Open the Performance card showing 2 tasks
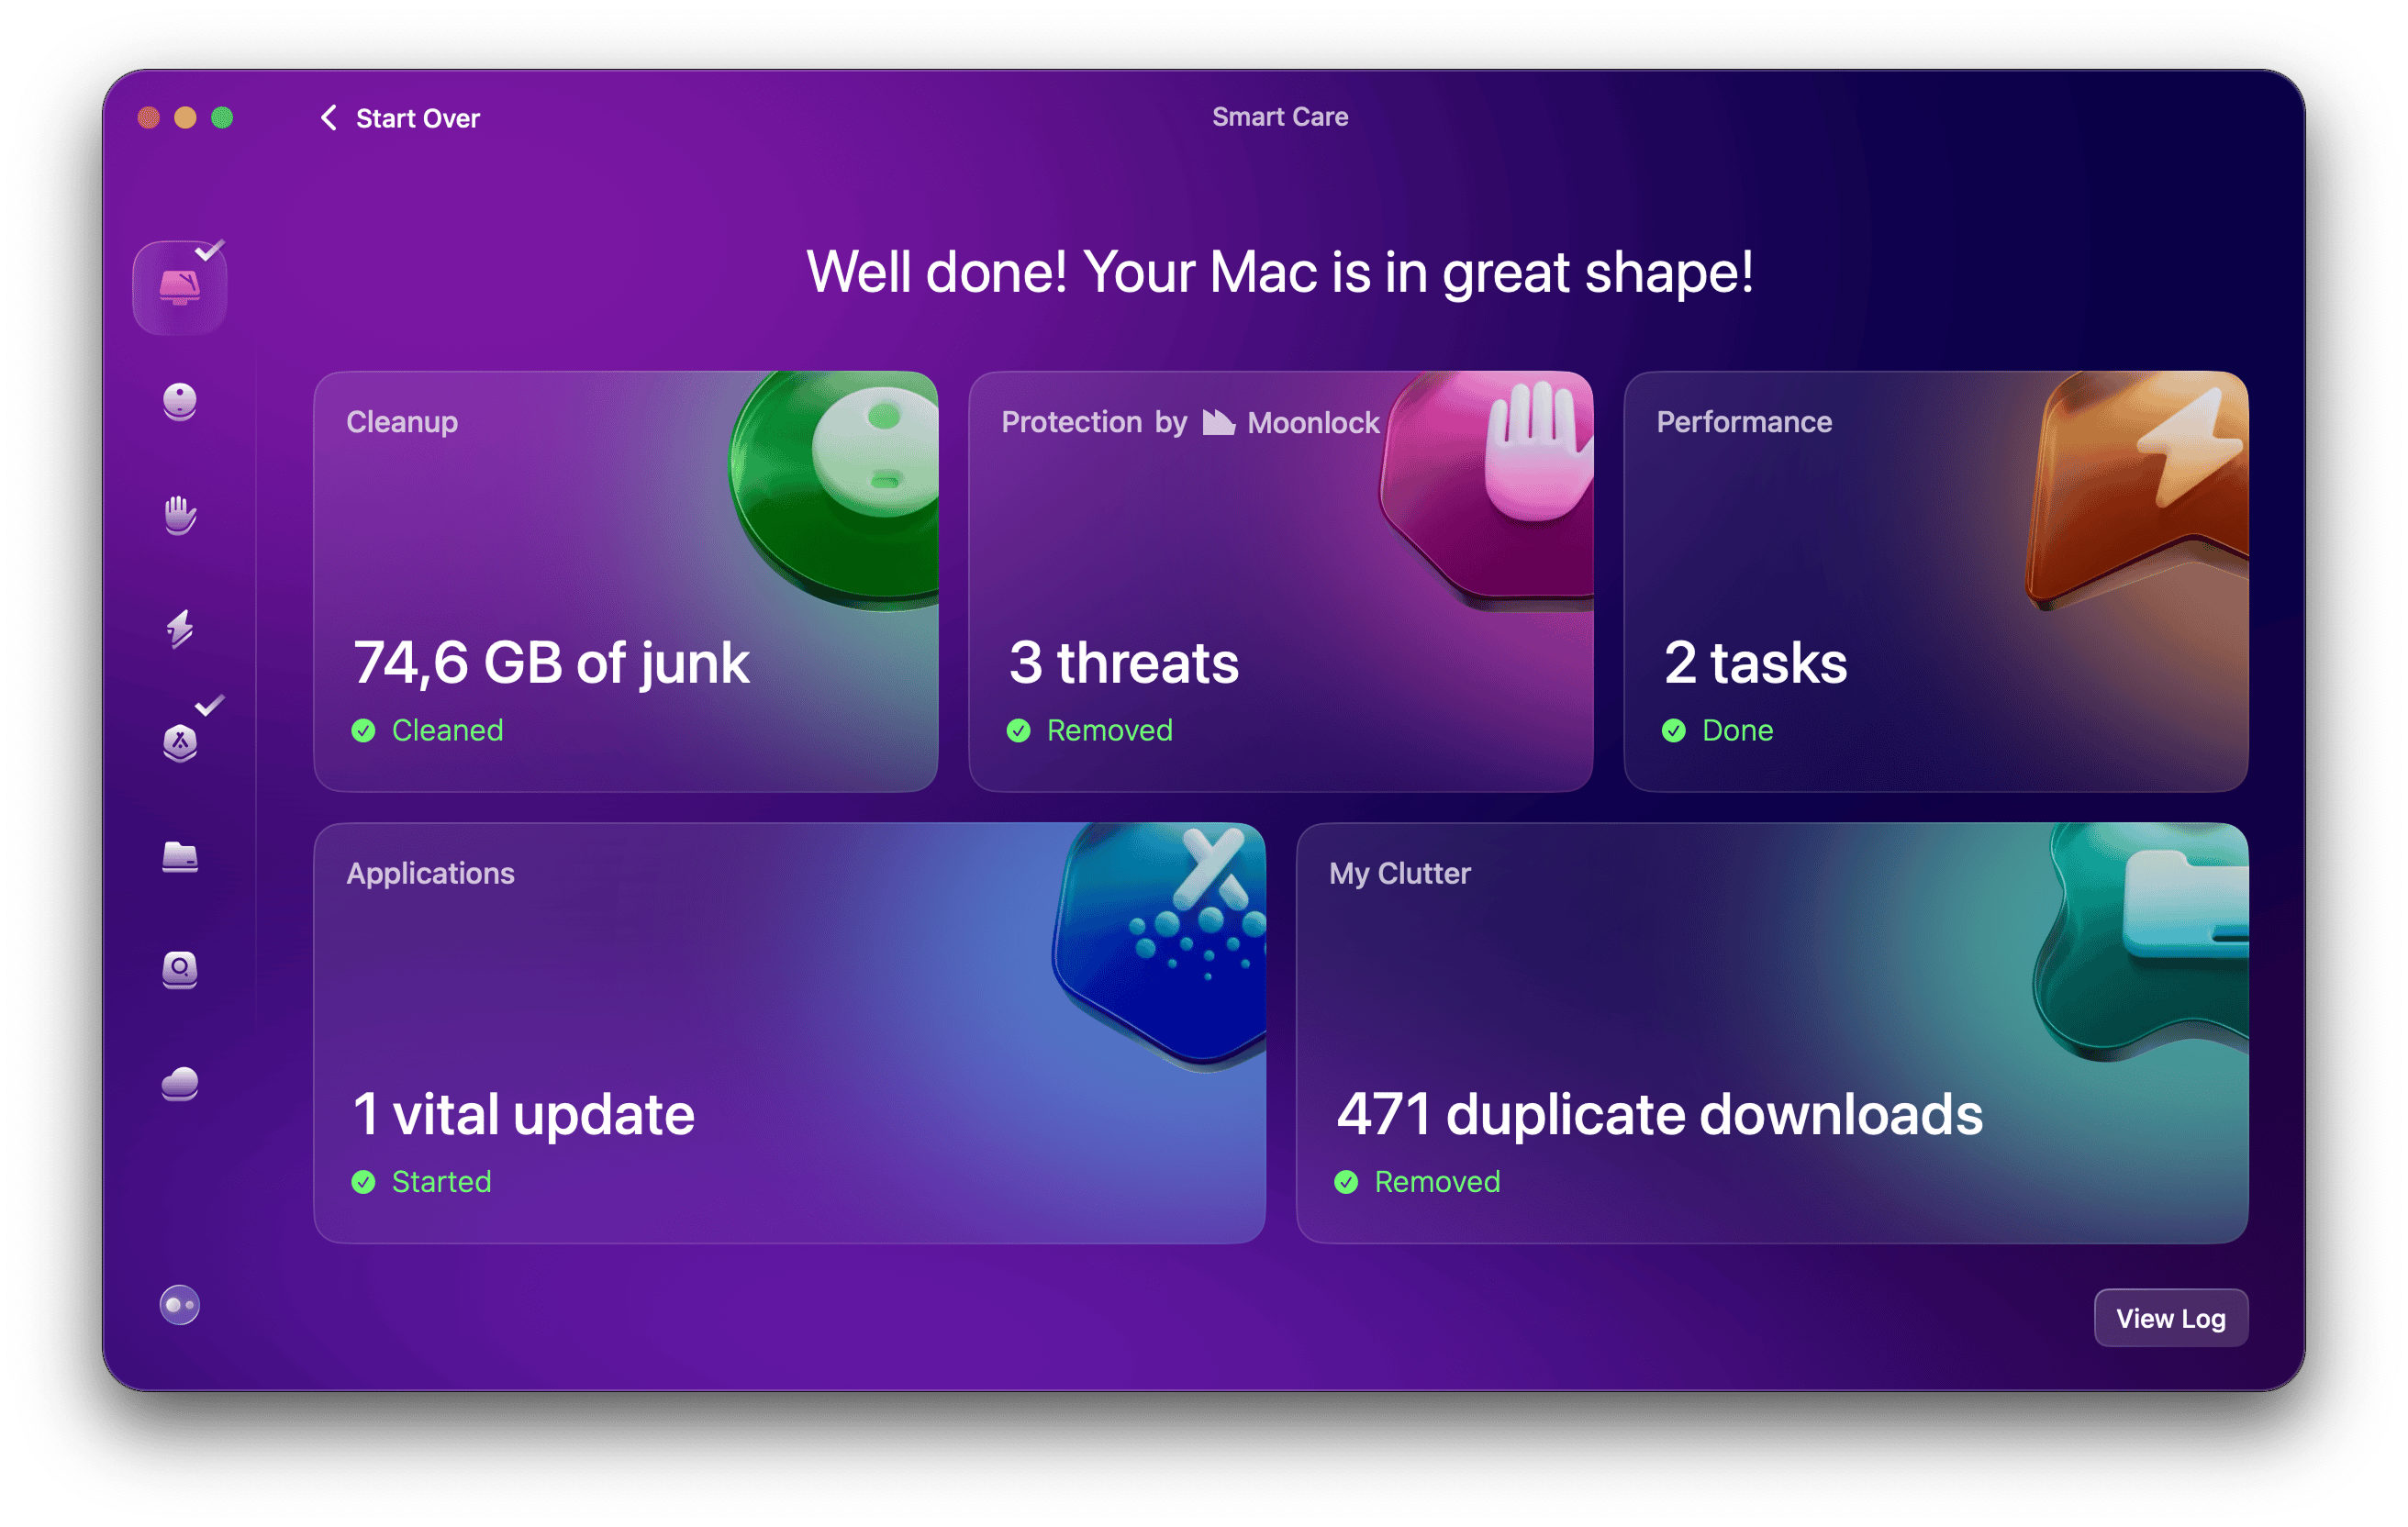The image size is (2408, 1527). [1935, 580]
